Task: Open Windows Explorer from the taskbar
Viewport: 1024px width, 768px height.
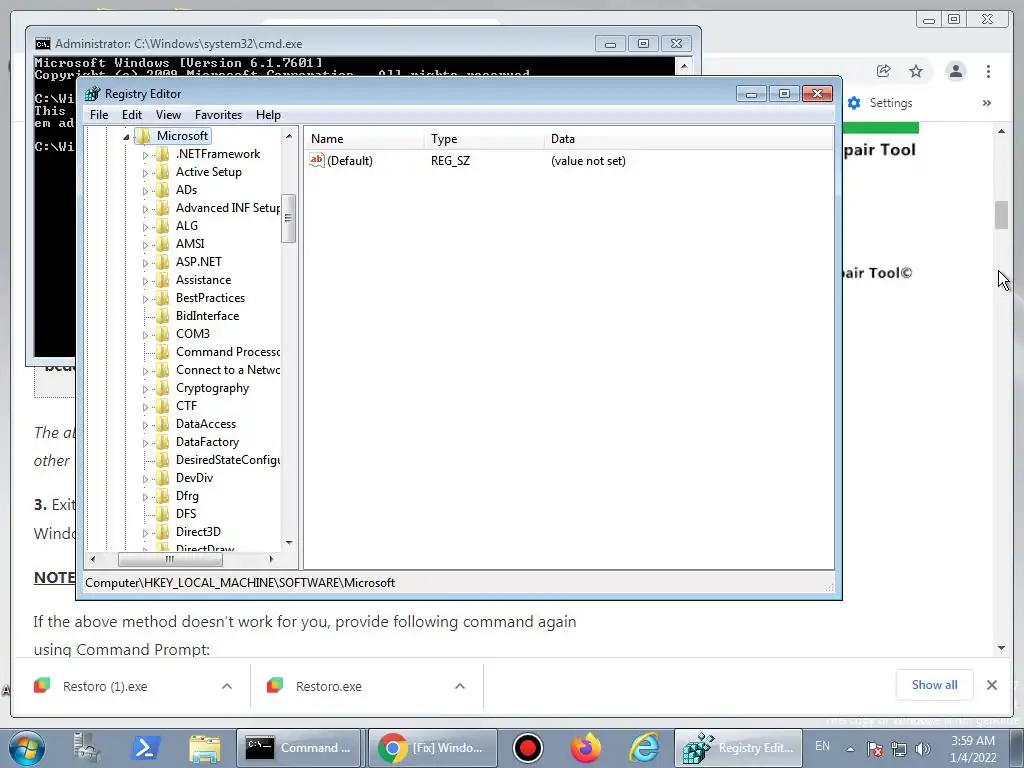Action: pos(204,748)
